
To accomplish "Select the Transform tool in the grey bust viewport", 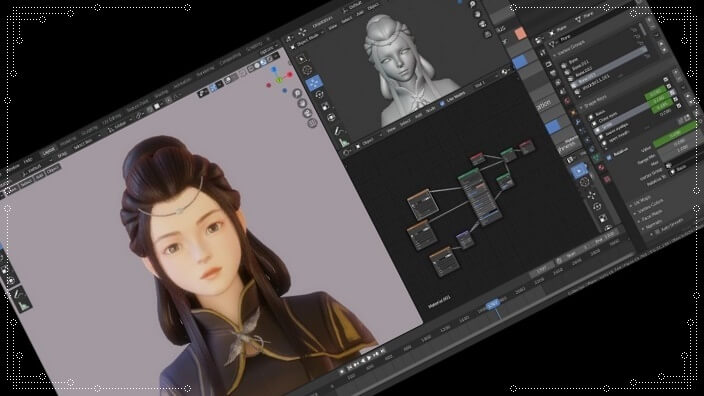I will (x=331, y=118).
